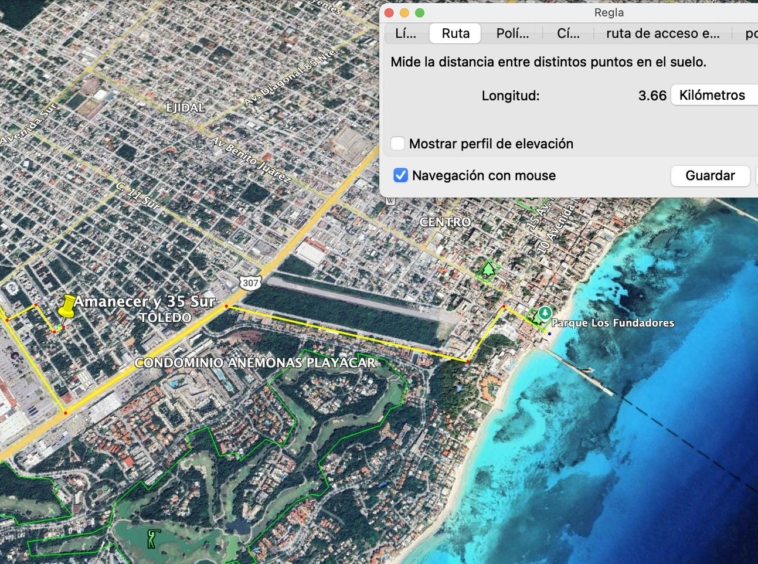
Task: Click the Parque Los Fundadores green marker
Action: [545, 314]
